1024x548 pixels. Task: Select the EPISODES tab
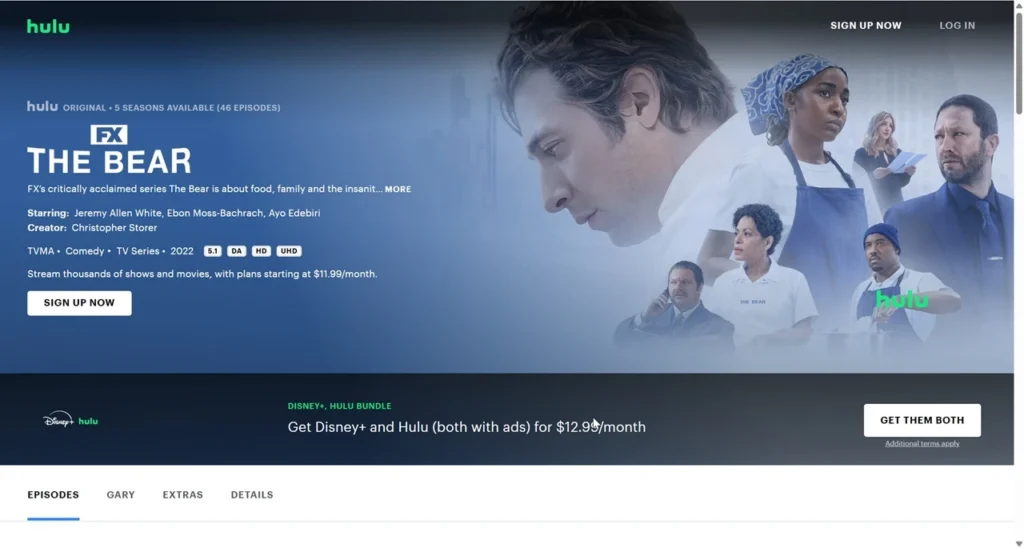click(x=53, y=494)
